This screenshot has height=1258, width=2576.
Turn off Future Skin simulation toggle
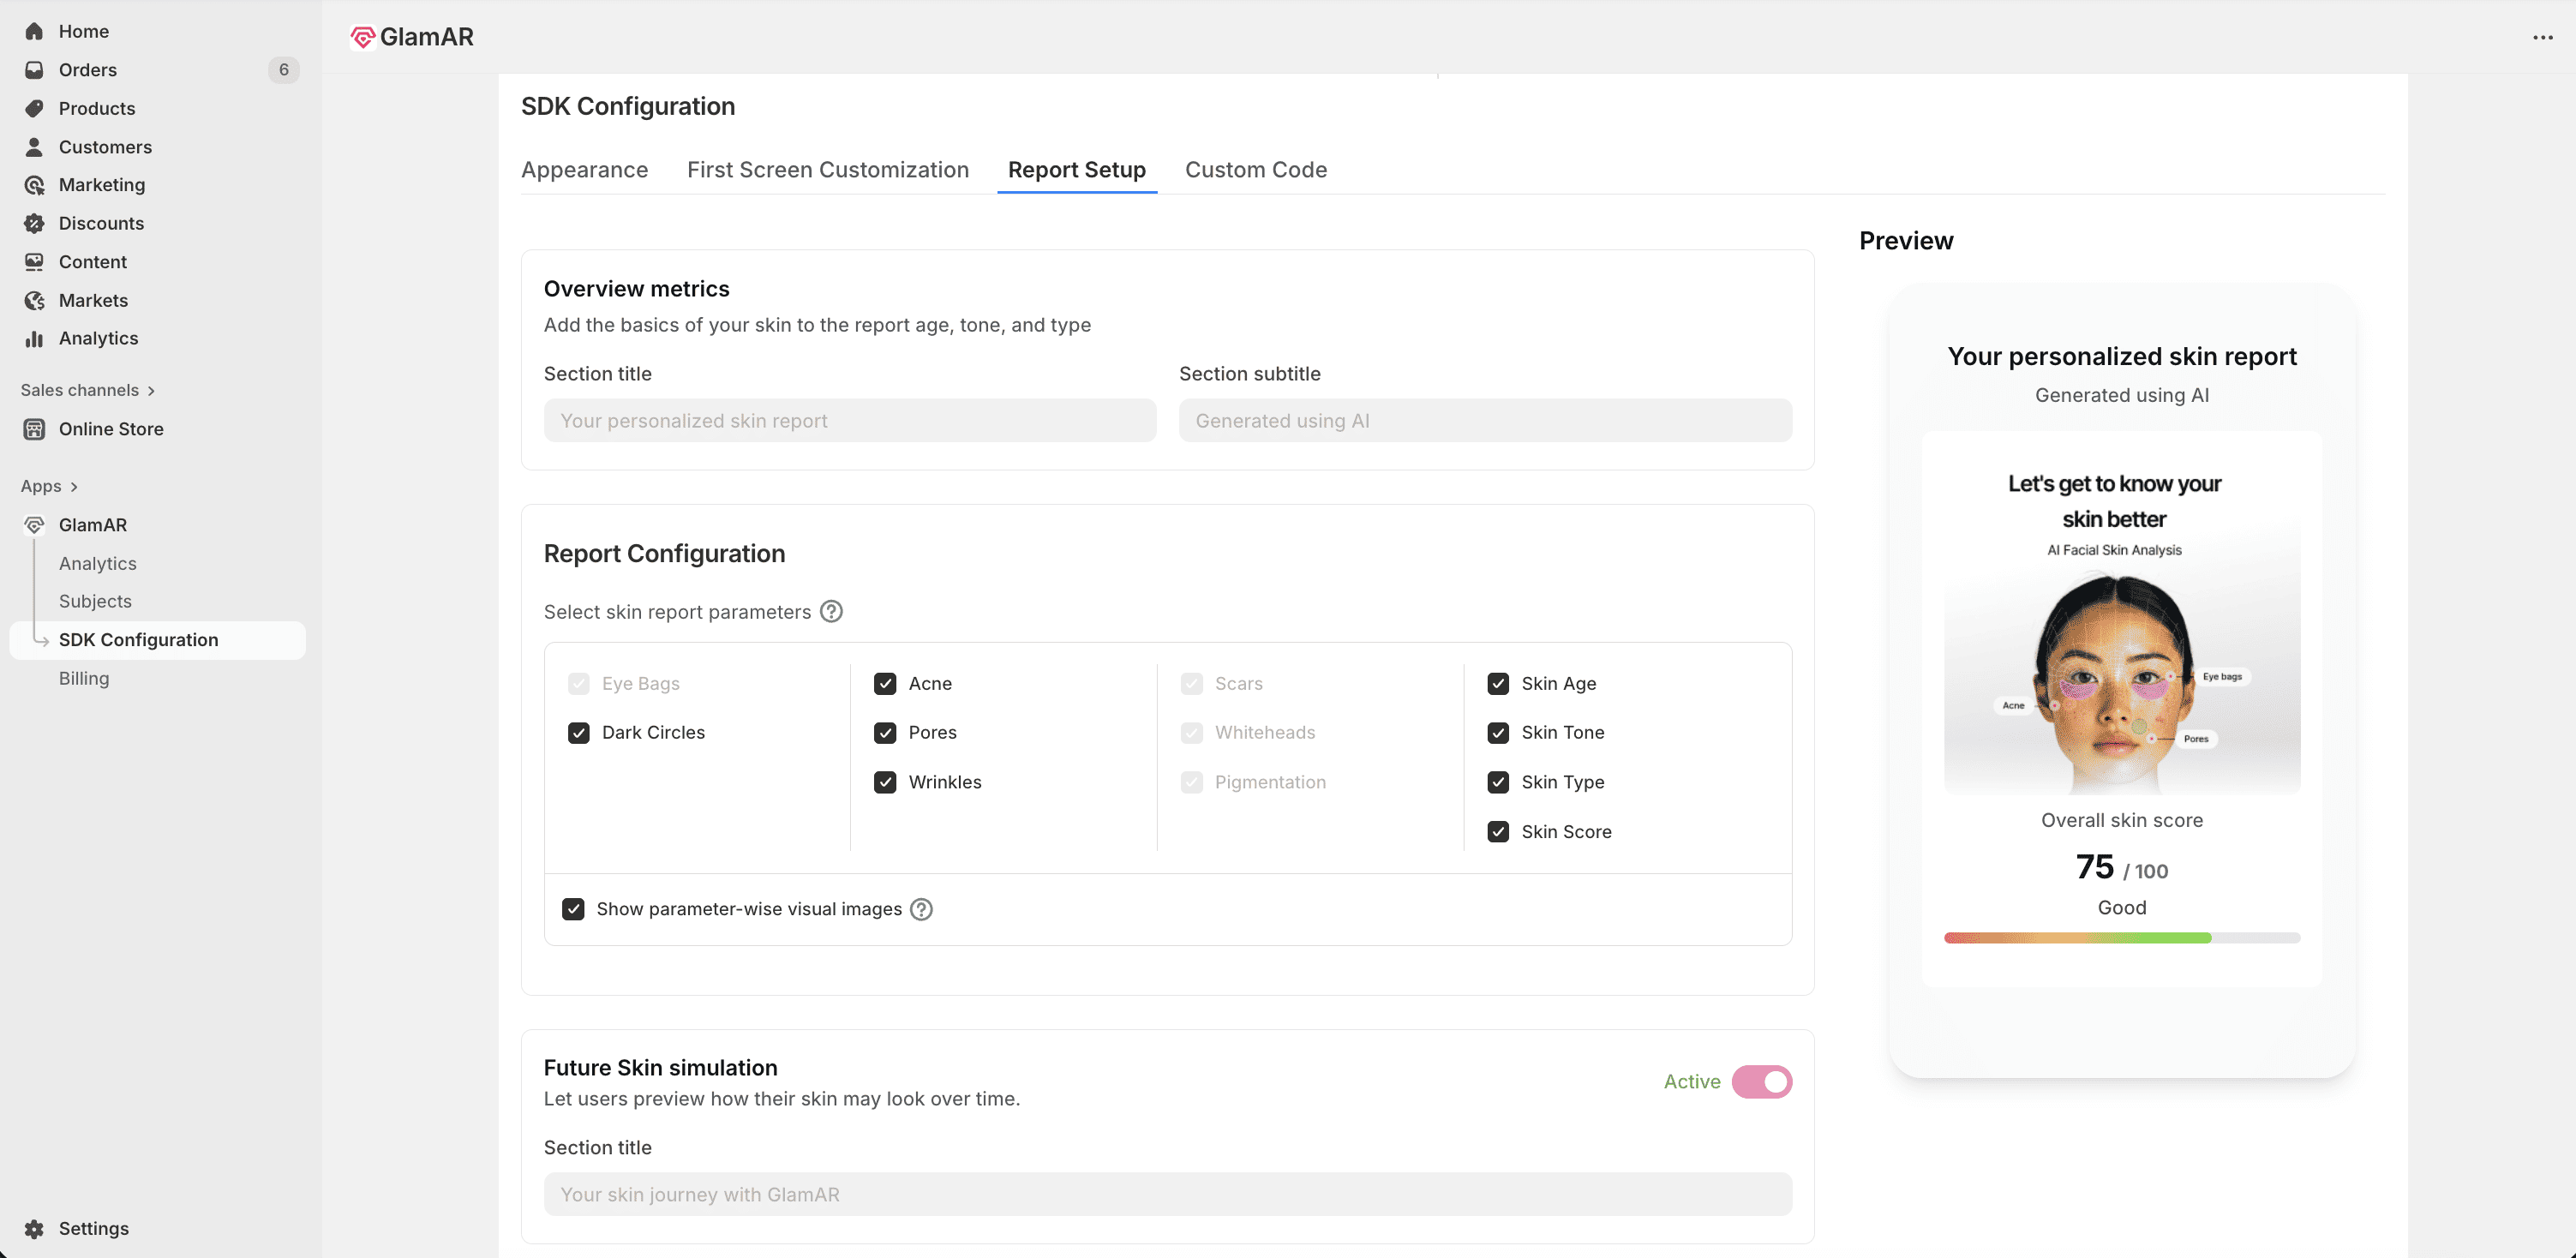tap(1761, 1082)
